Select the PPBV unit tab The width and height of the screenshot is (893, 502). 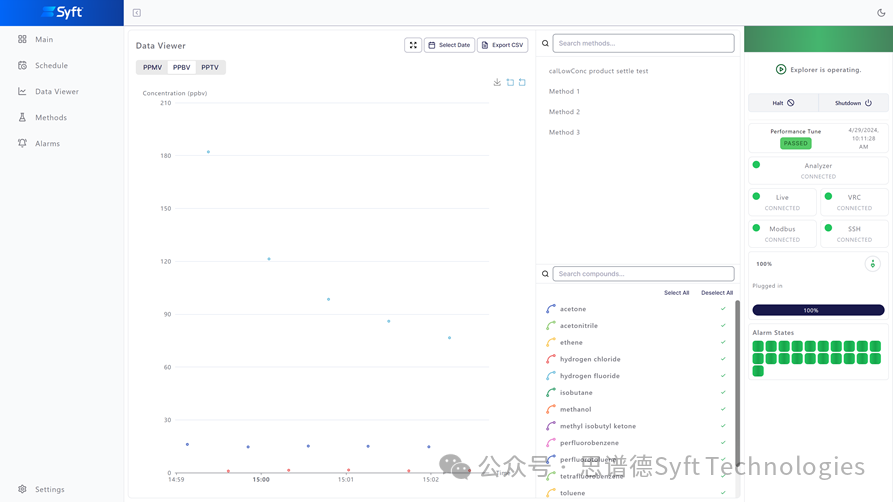click(182, 67)
